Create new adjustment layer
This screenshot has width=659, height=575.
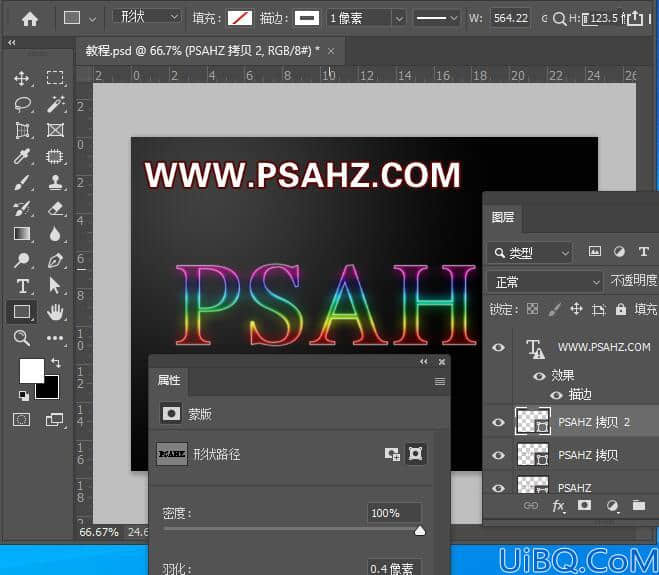tap(612, 506)
